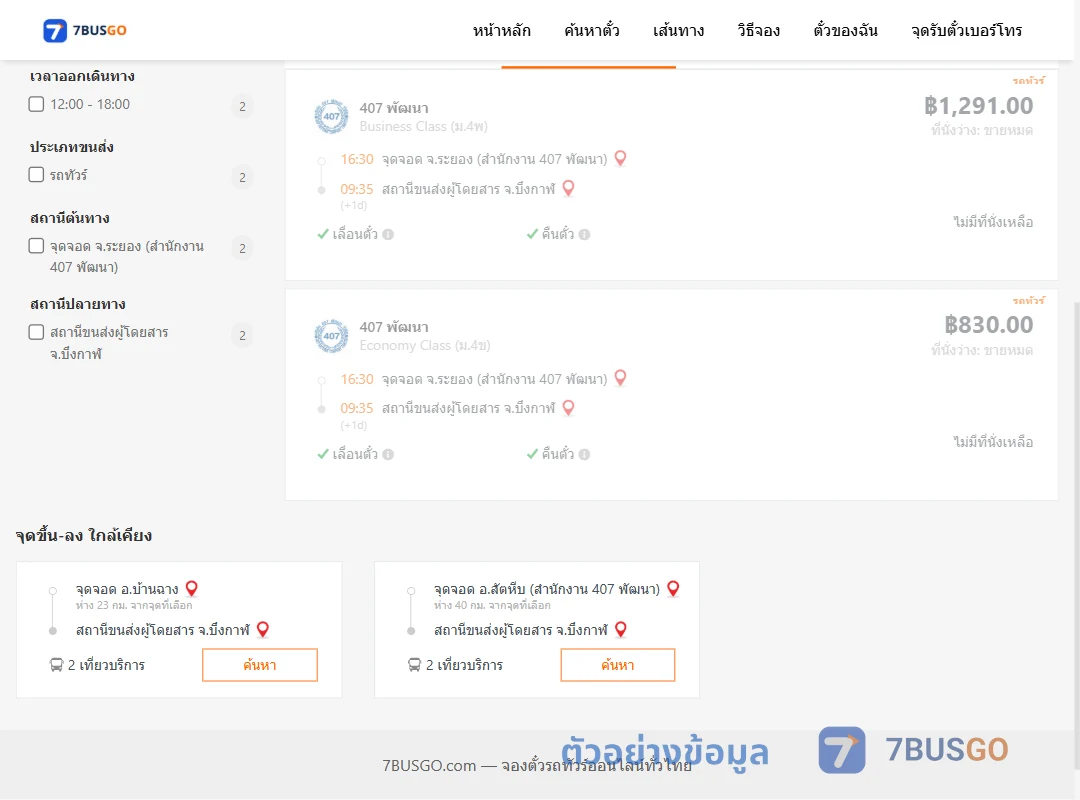Click the จุดขึ้น-ลง ใกล้เคียง heading

tap(84, 535)
